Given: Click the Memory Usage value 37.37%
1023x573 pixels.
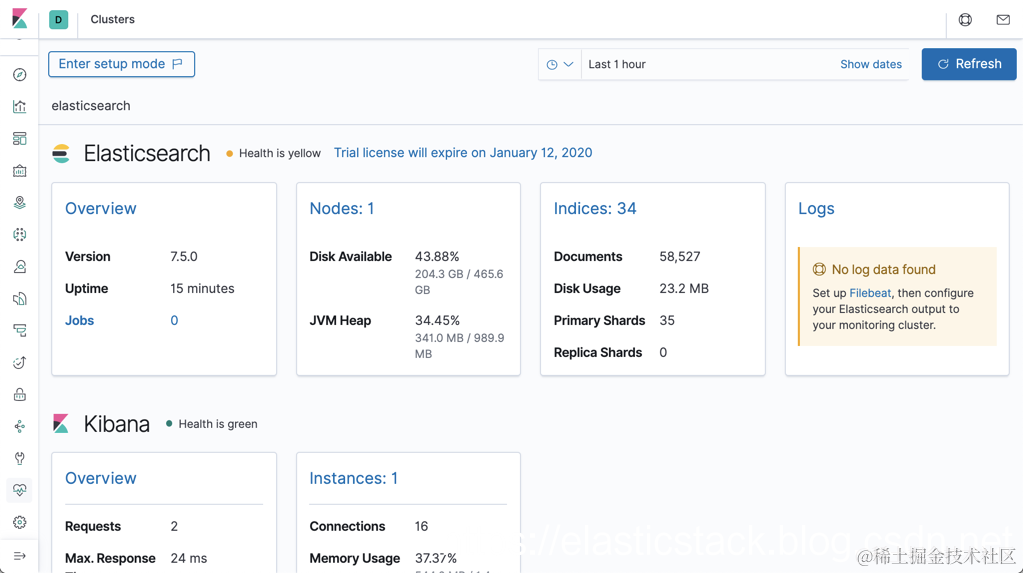Looking at the screenshot, I should pyautogui.click(x=436, y=558).
